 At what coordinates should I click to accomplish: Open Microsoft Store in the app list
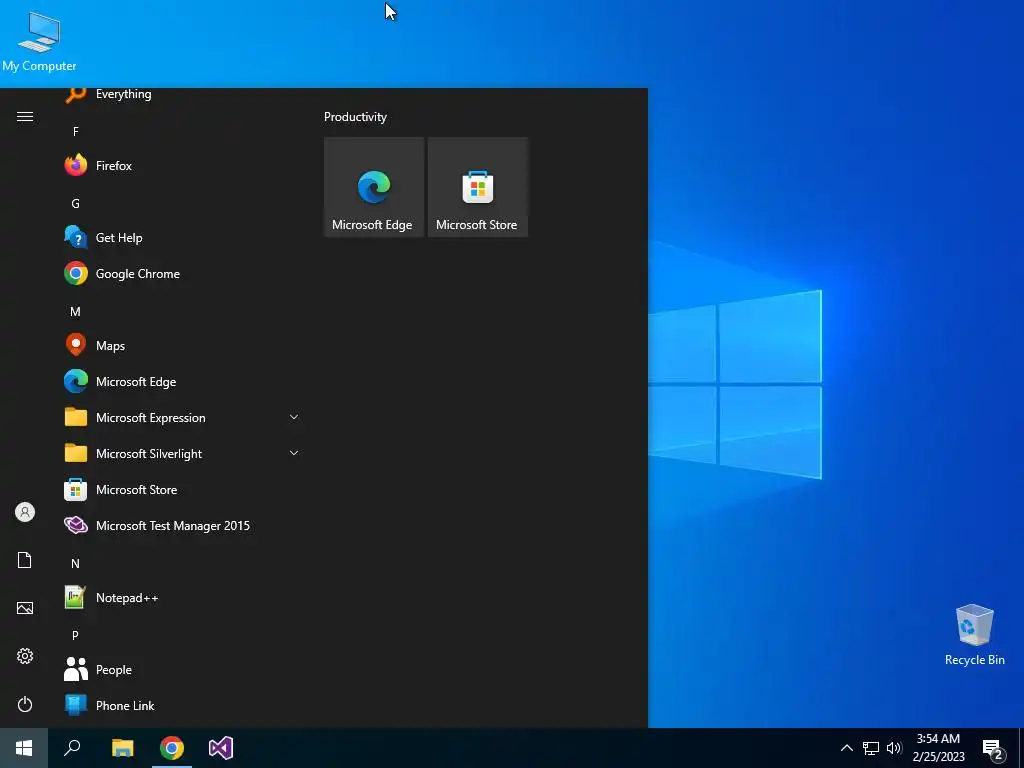coord(181,489)
